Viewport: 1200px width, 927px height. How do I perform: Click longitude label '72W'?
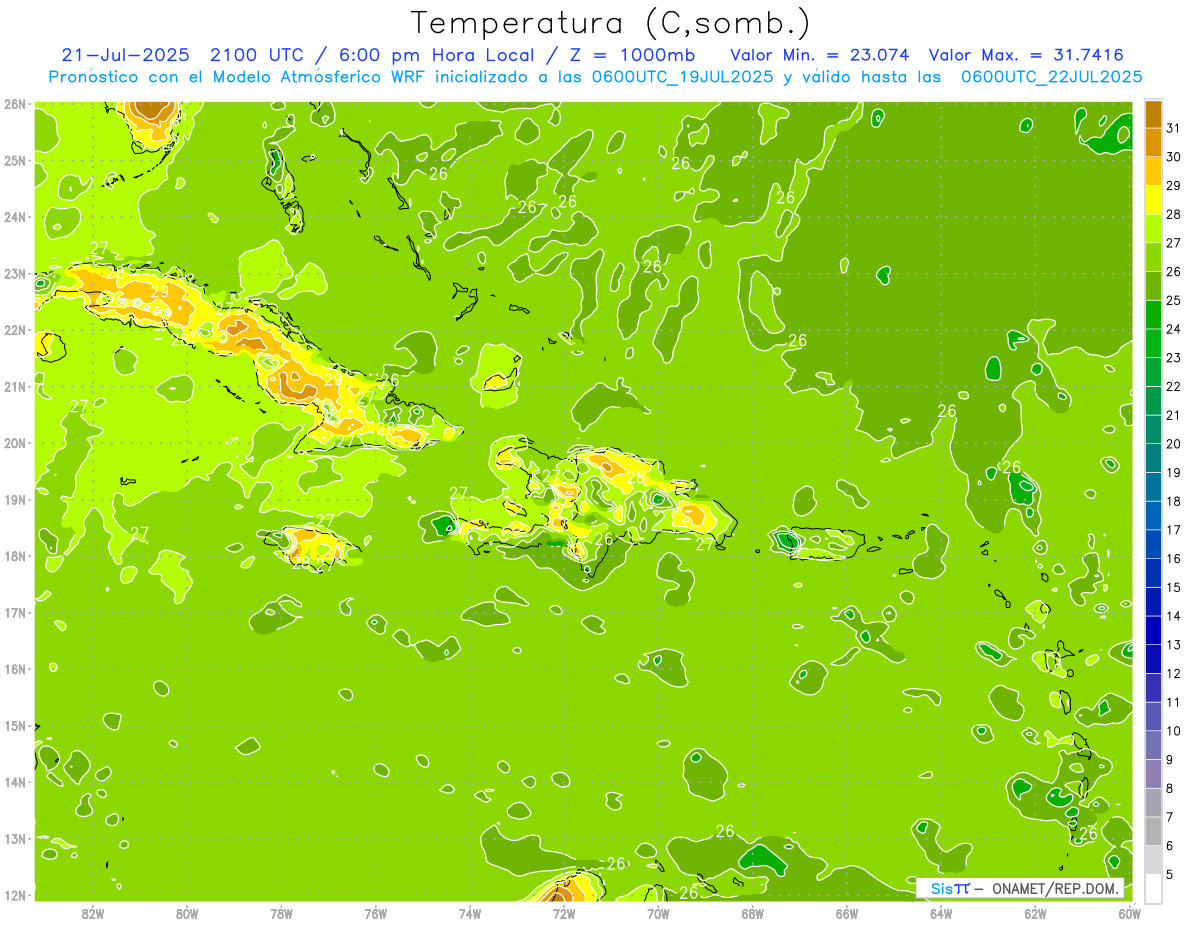coord(564,913)
